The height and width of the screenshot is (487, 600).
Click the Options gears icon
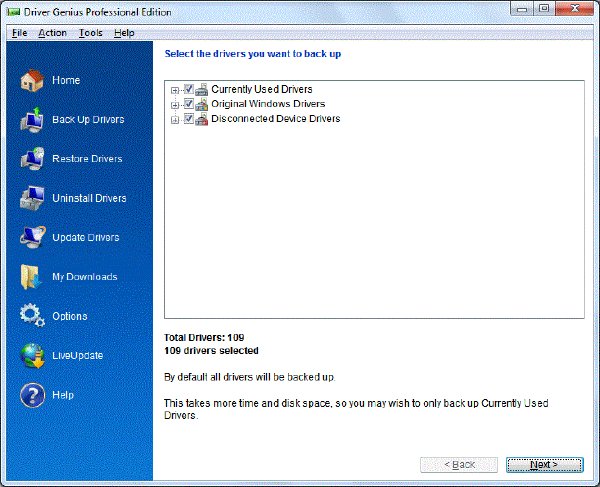[x=32, y=316]
